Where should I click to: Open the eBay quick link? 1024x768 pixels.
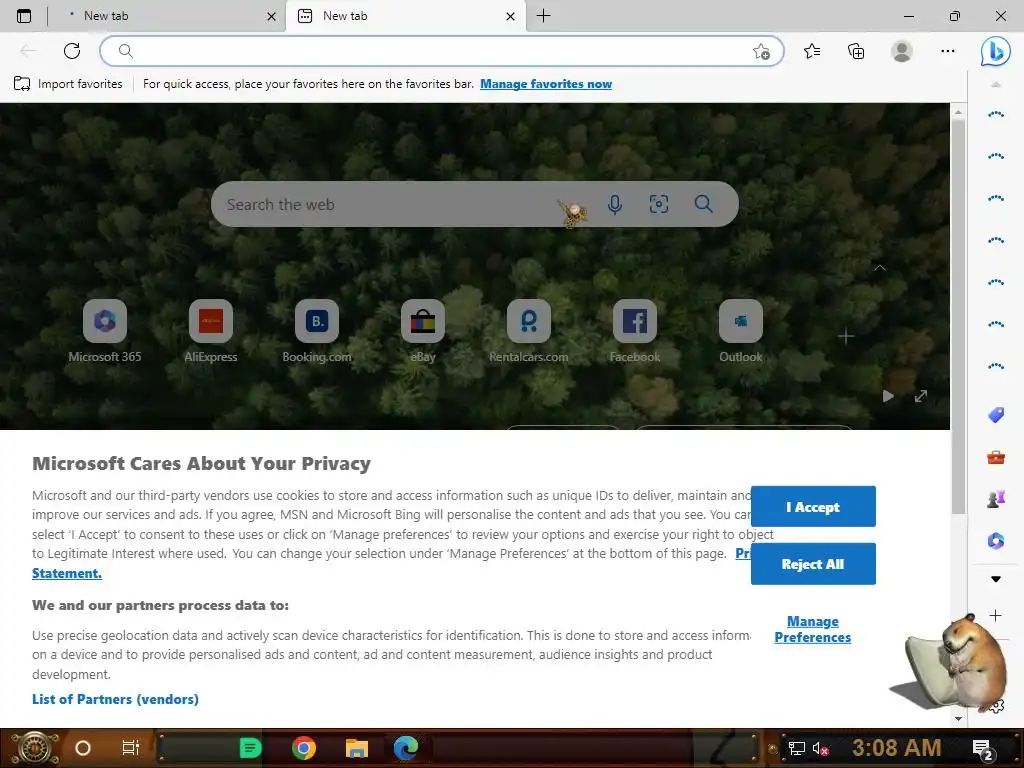click(423, 331)
